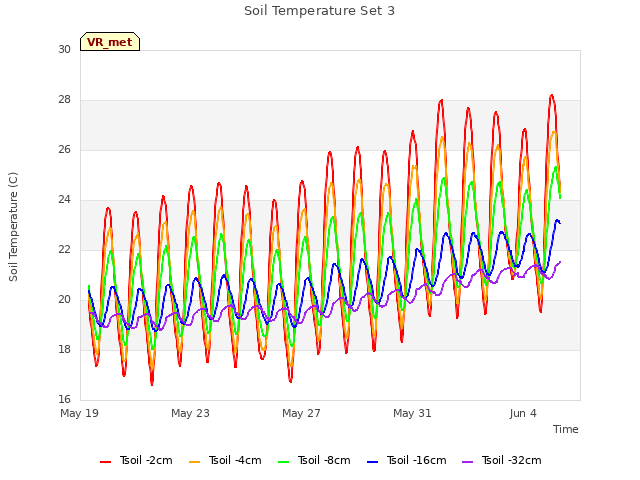Click the end of the purple -32cm line
This screenshot has height=480, width=640.
point(560,262)
